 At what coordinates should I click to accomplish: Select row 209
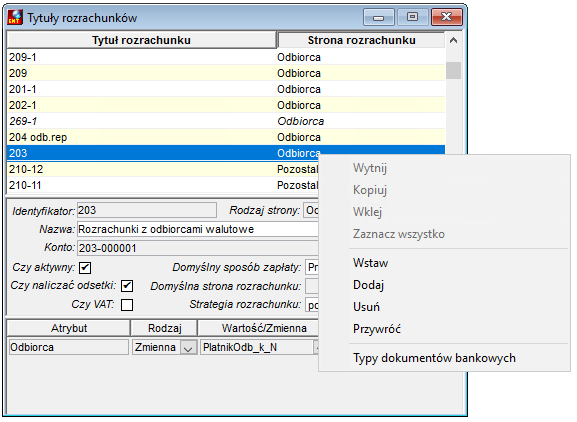tap(226, 73)
